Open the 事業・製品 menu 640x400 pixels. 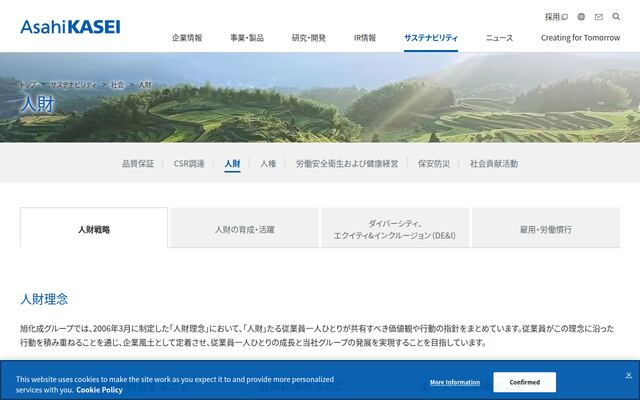pyautogui.click(x=247, y=38)
